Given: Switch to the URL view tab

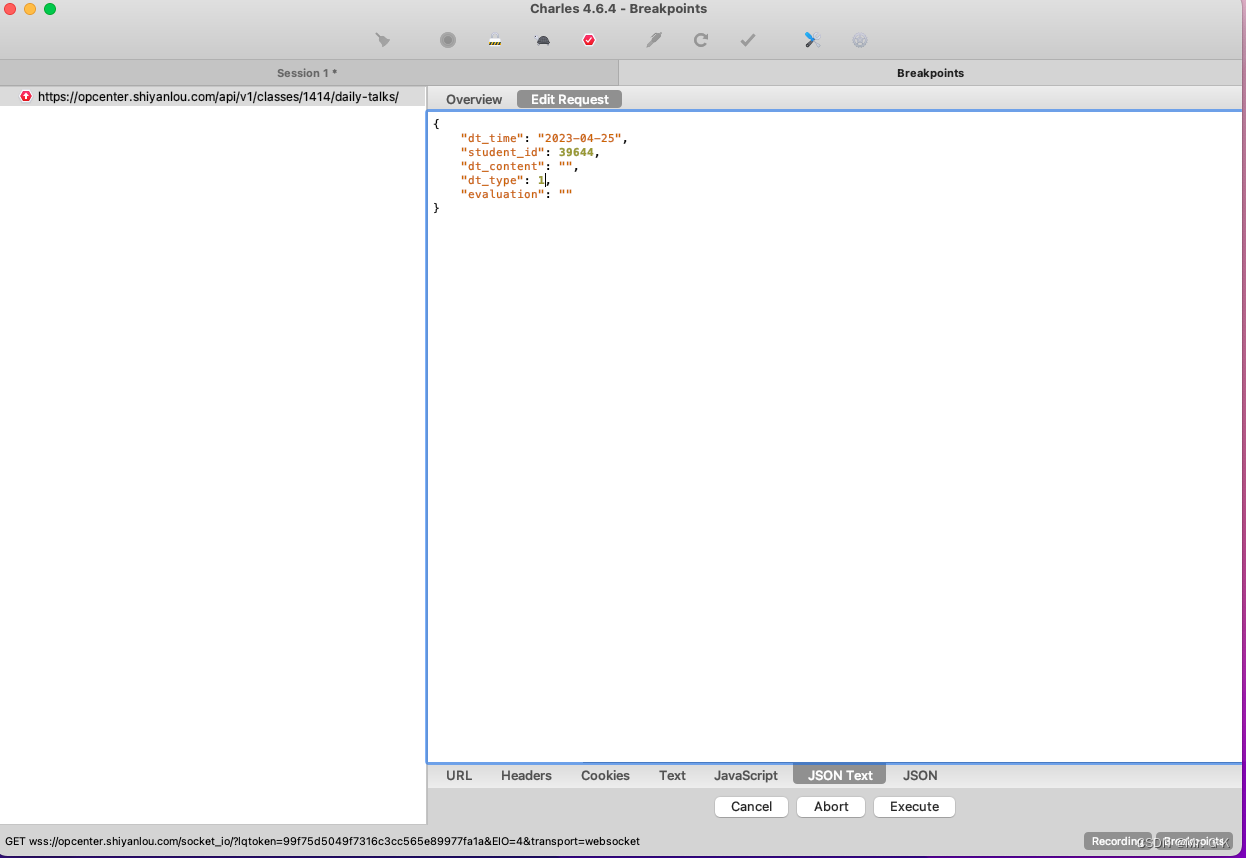Looking at the screenshot, I should click(x=459, y=775).
